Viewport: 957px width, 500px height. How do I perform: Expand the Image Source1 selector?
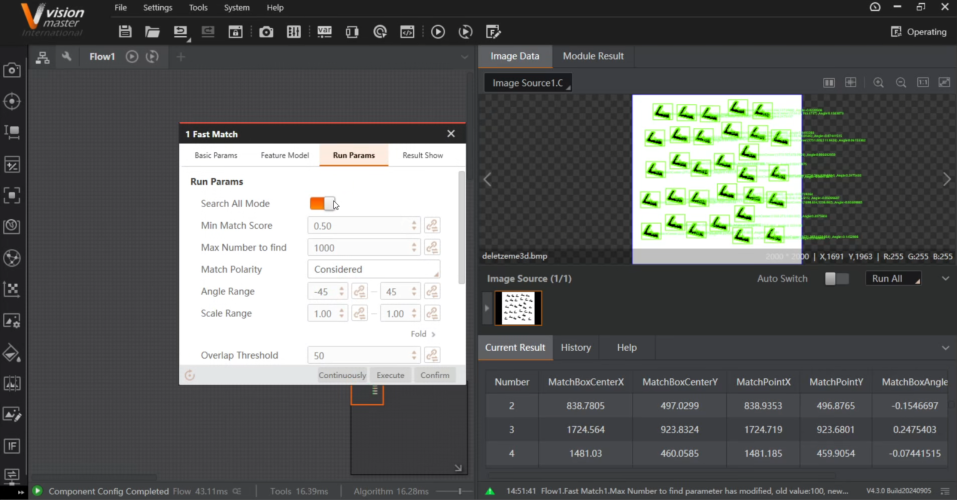(528, 83)
